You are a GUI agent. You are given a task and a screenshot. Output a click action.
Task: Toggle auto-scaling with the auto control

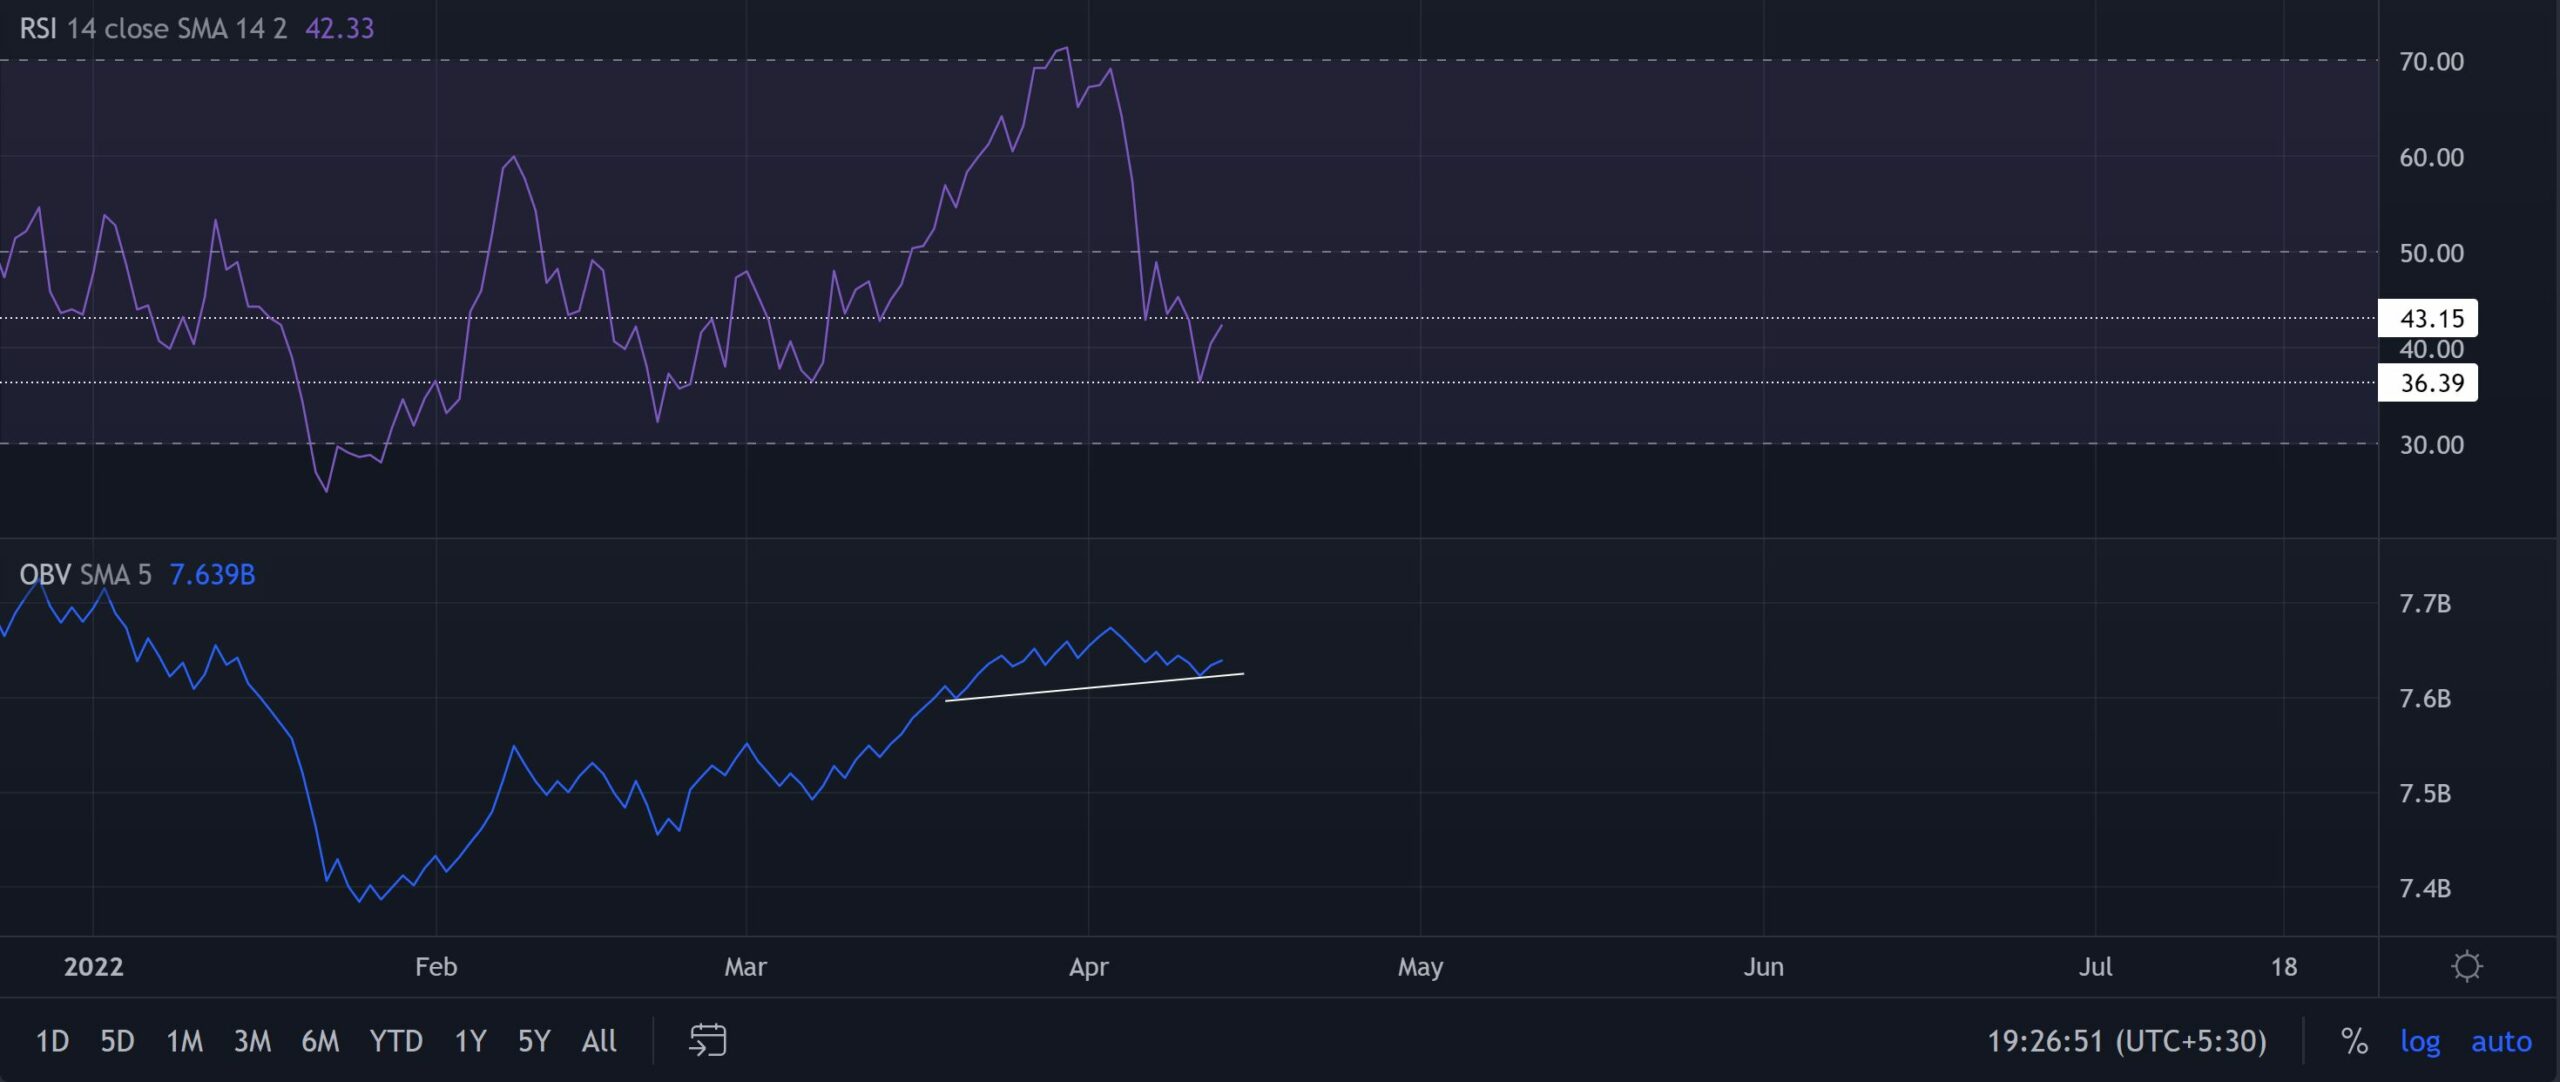point(2498,1040)
